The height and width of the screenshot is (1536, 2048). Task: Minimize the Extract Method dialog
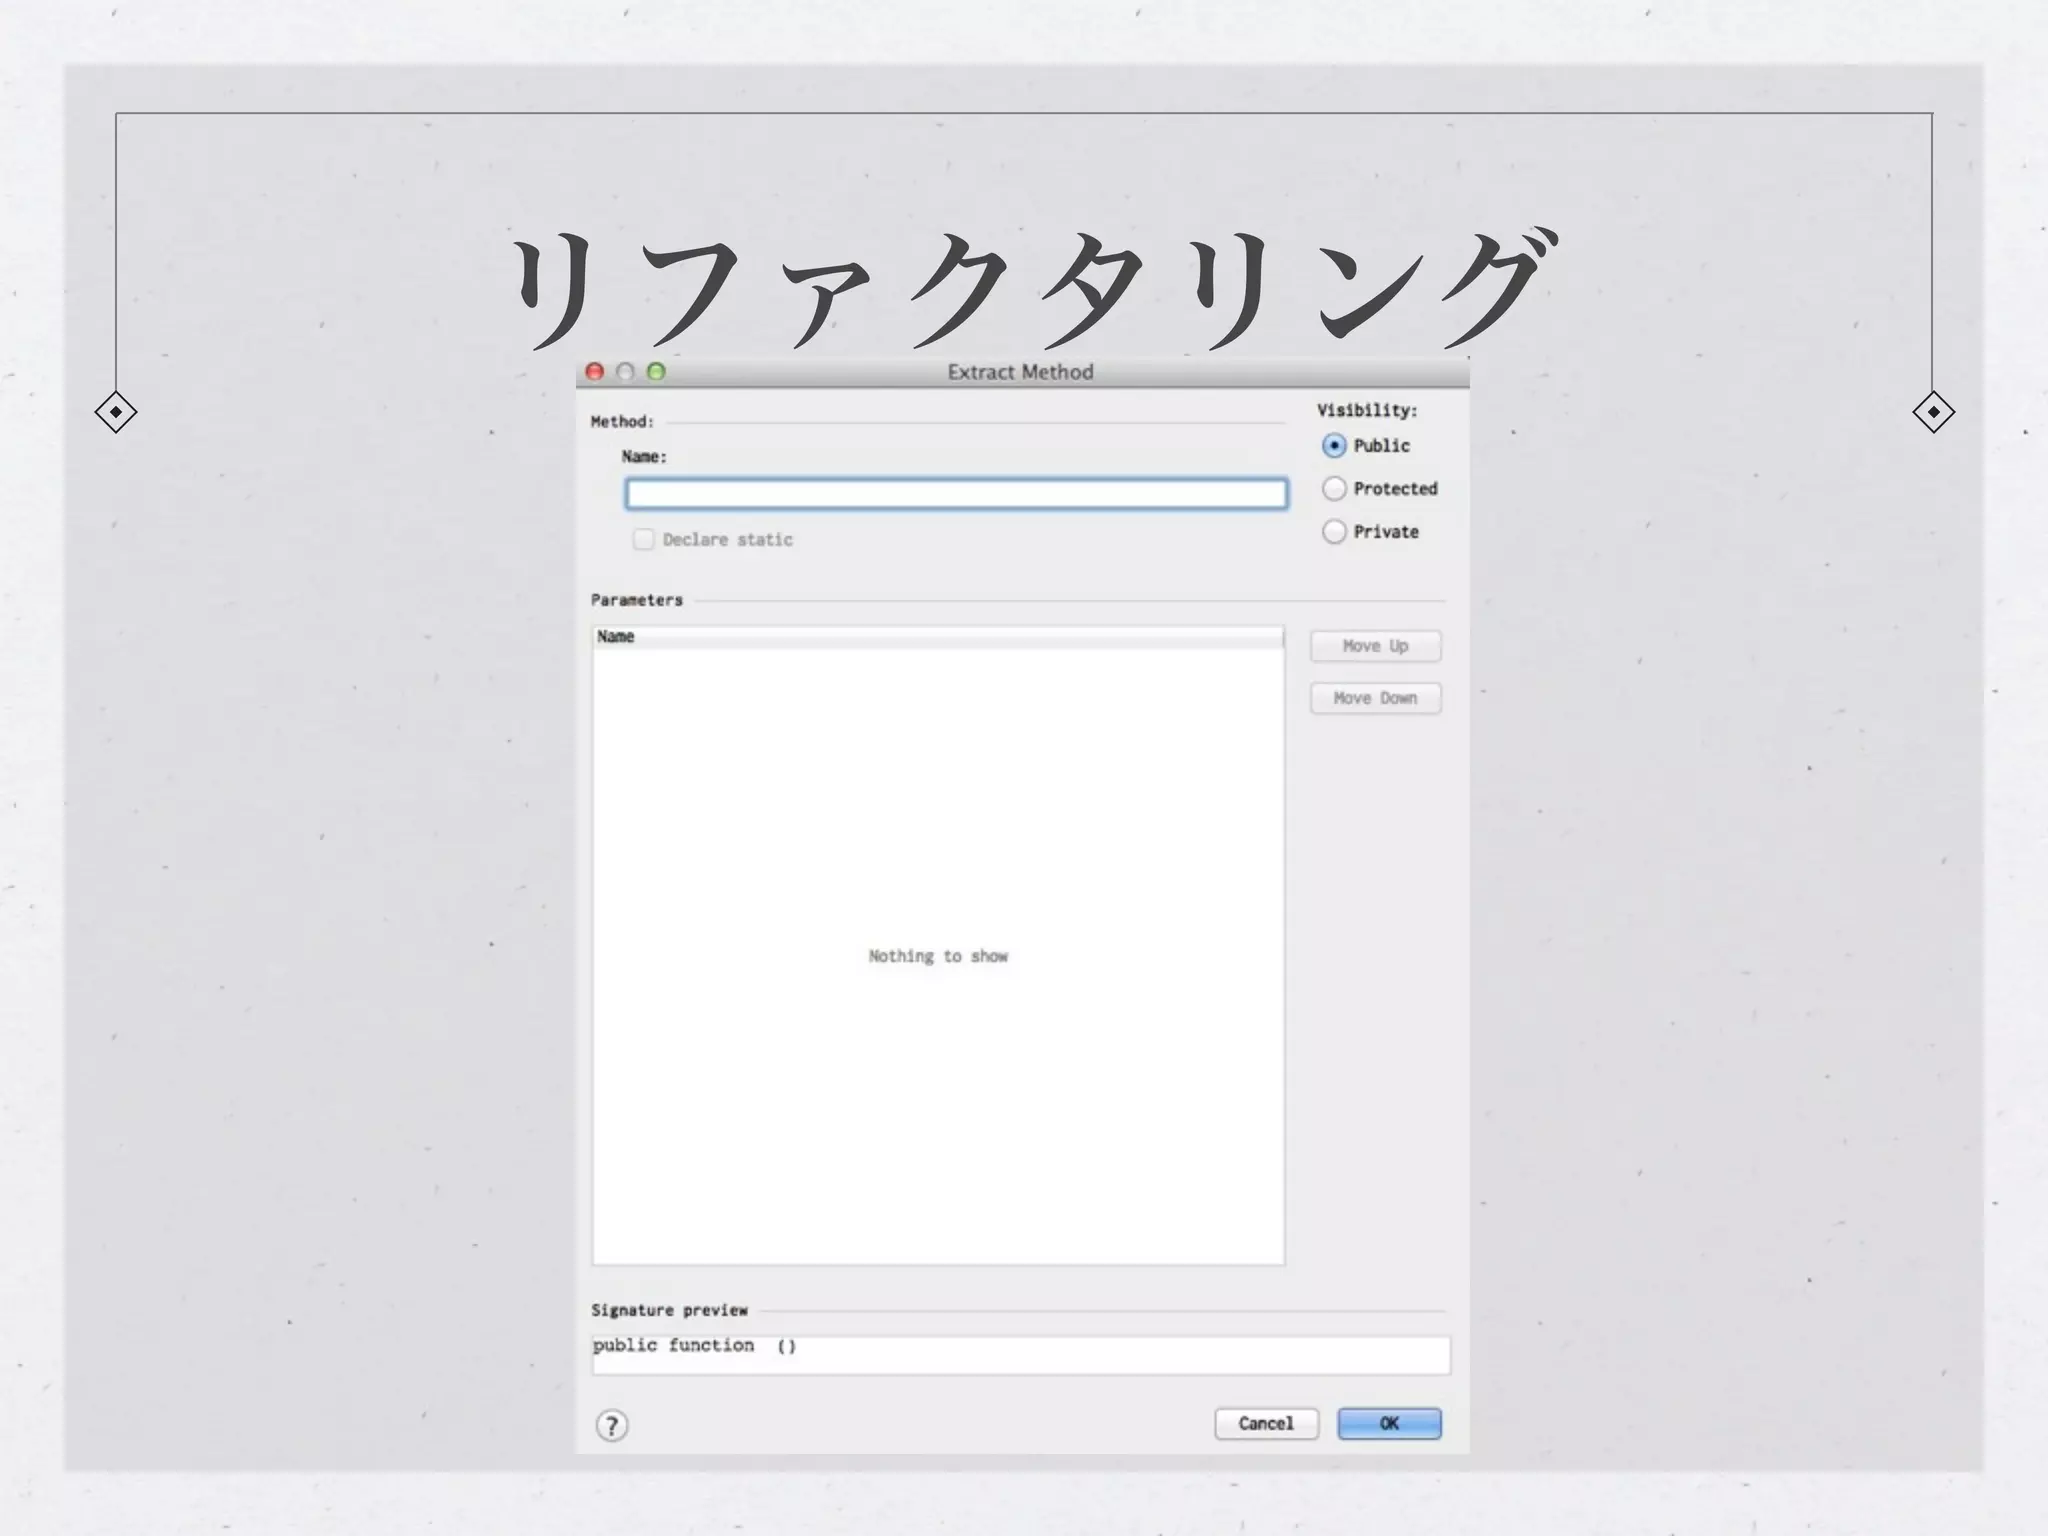pyautogui.click(x=626, y=372)
